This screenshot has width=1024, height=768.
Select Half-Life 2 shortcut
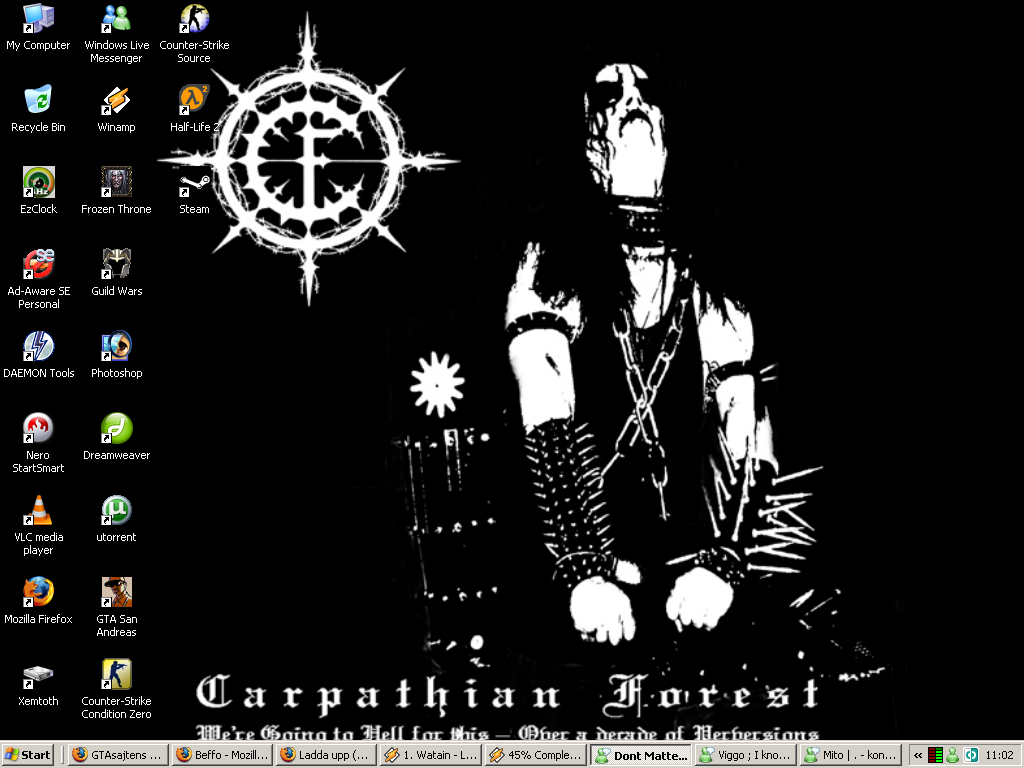pyautogui.click(x=194, y=108)
